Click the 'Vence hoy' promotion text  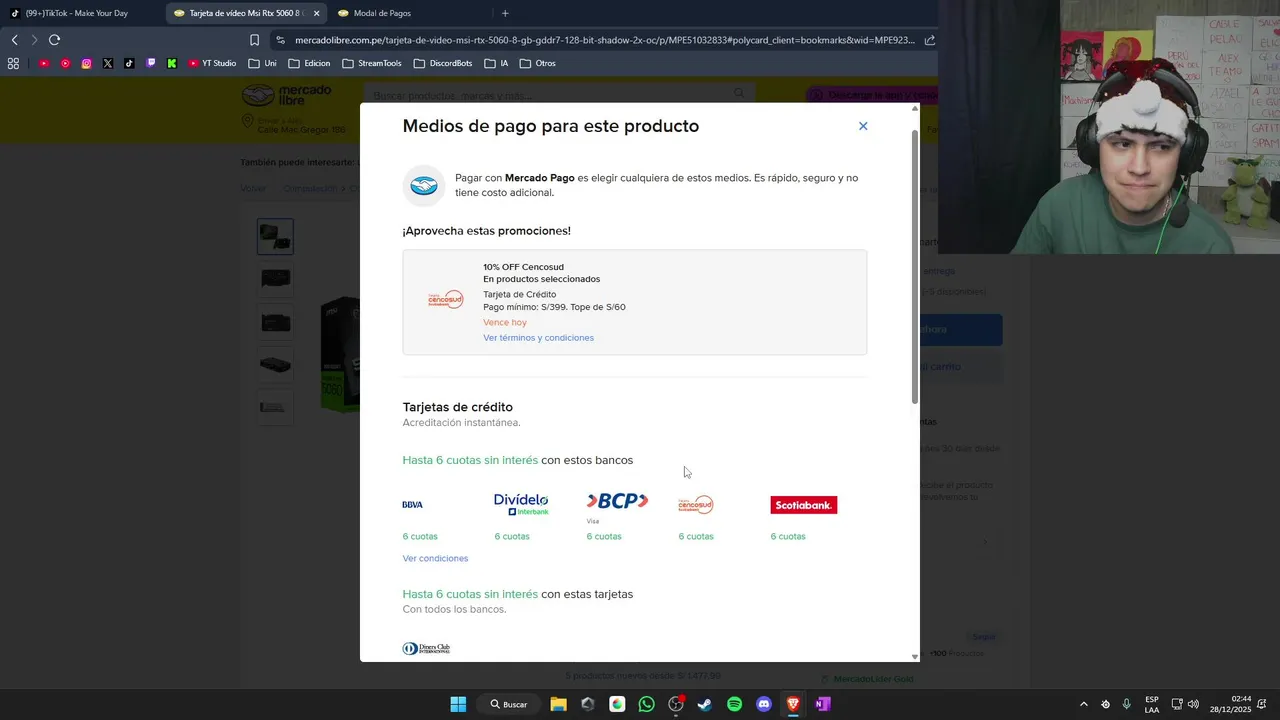pos(505,323)
